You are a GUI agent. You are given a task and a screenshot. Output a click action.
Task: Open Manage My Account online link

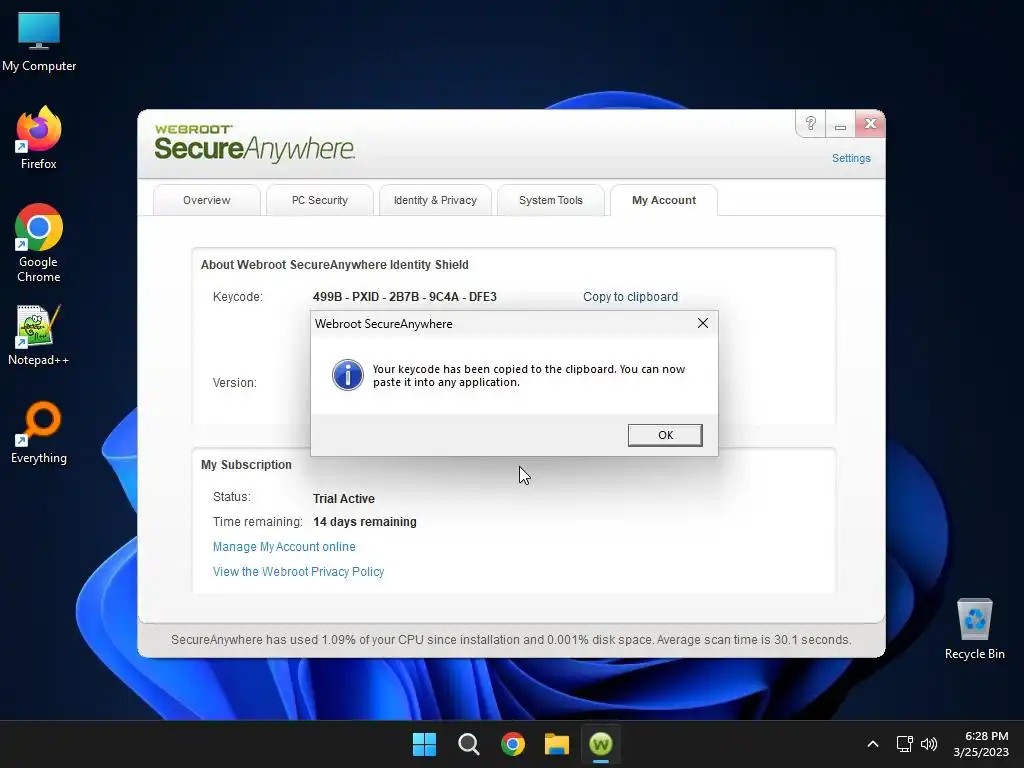pos(284,547)
